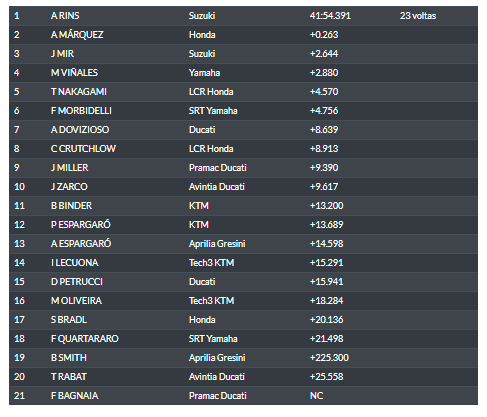
Task: Click the +13.689 gap for P ESPARGARÓ
Action: (326, 225)
